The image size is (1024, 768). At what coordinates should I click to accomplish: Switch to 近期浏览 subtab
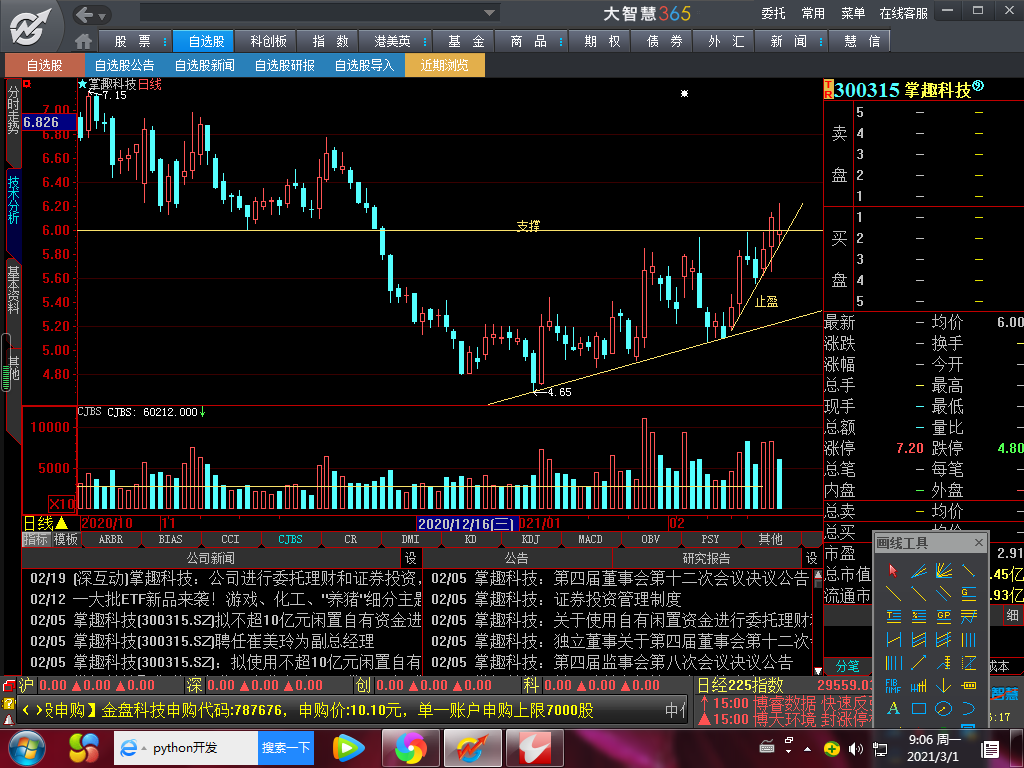tap(445, 65)
